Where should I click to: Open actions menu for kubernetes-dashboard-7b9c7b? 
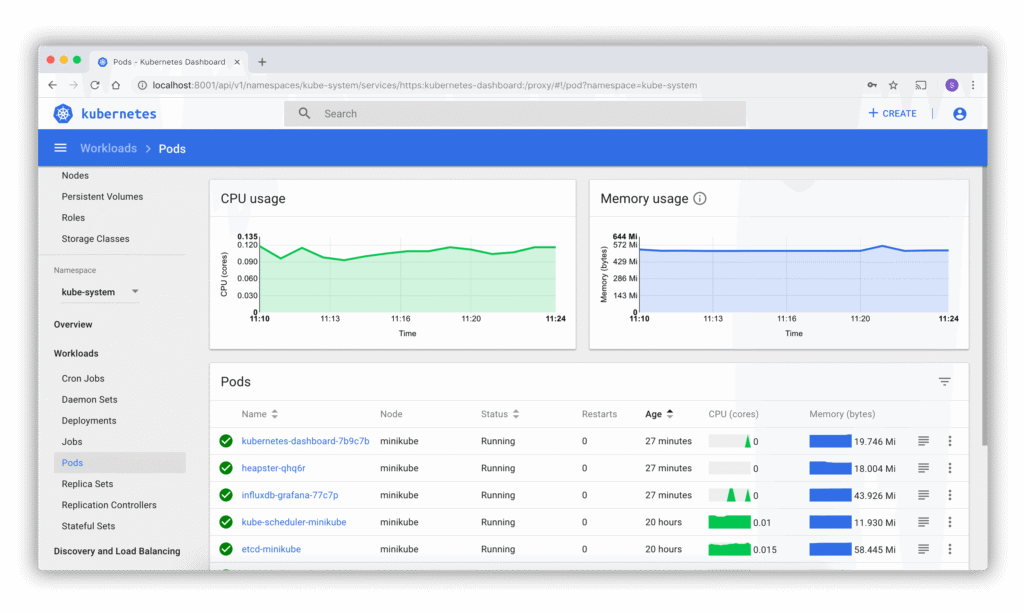(x=950, y=442)
